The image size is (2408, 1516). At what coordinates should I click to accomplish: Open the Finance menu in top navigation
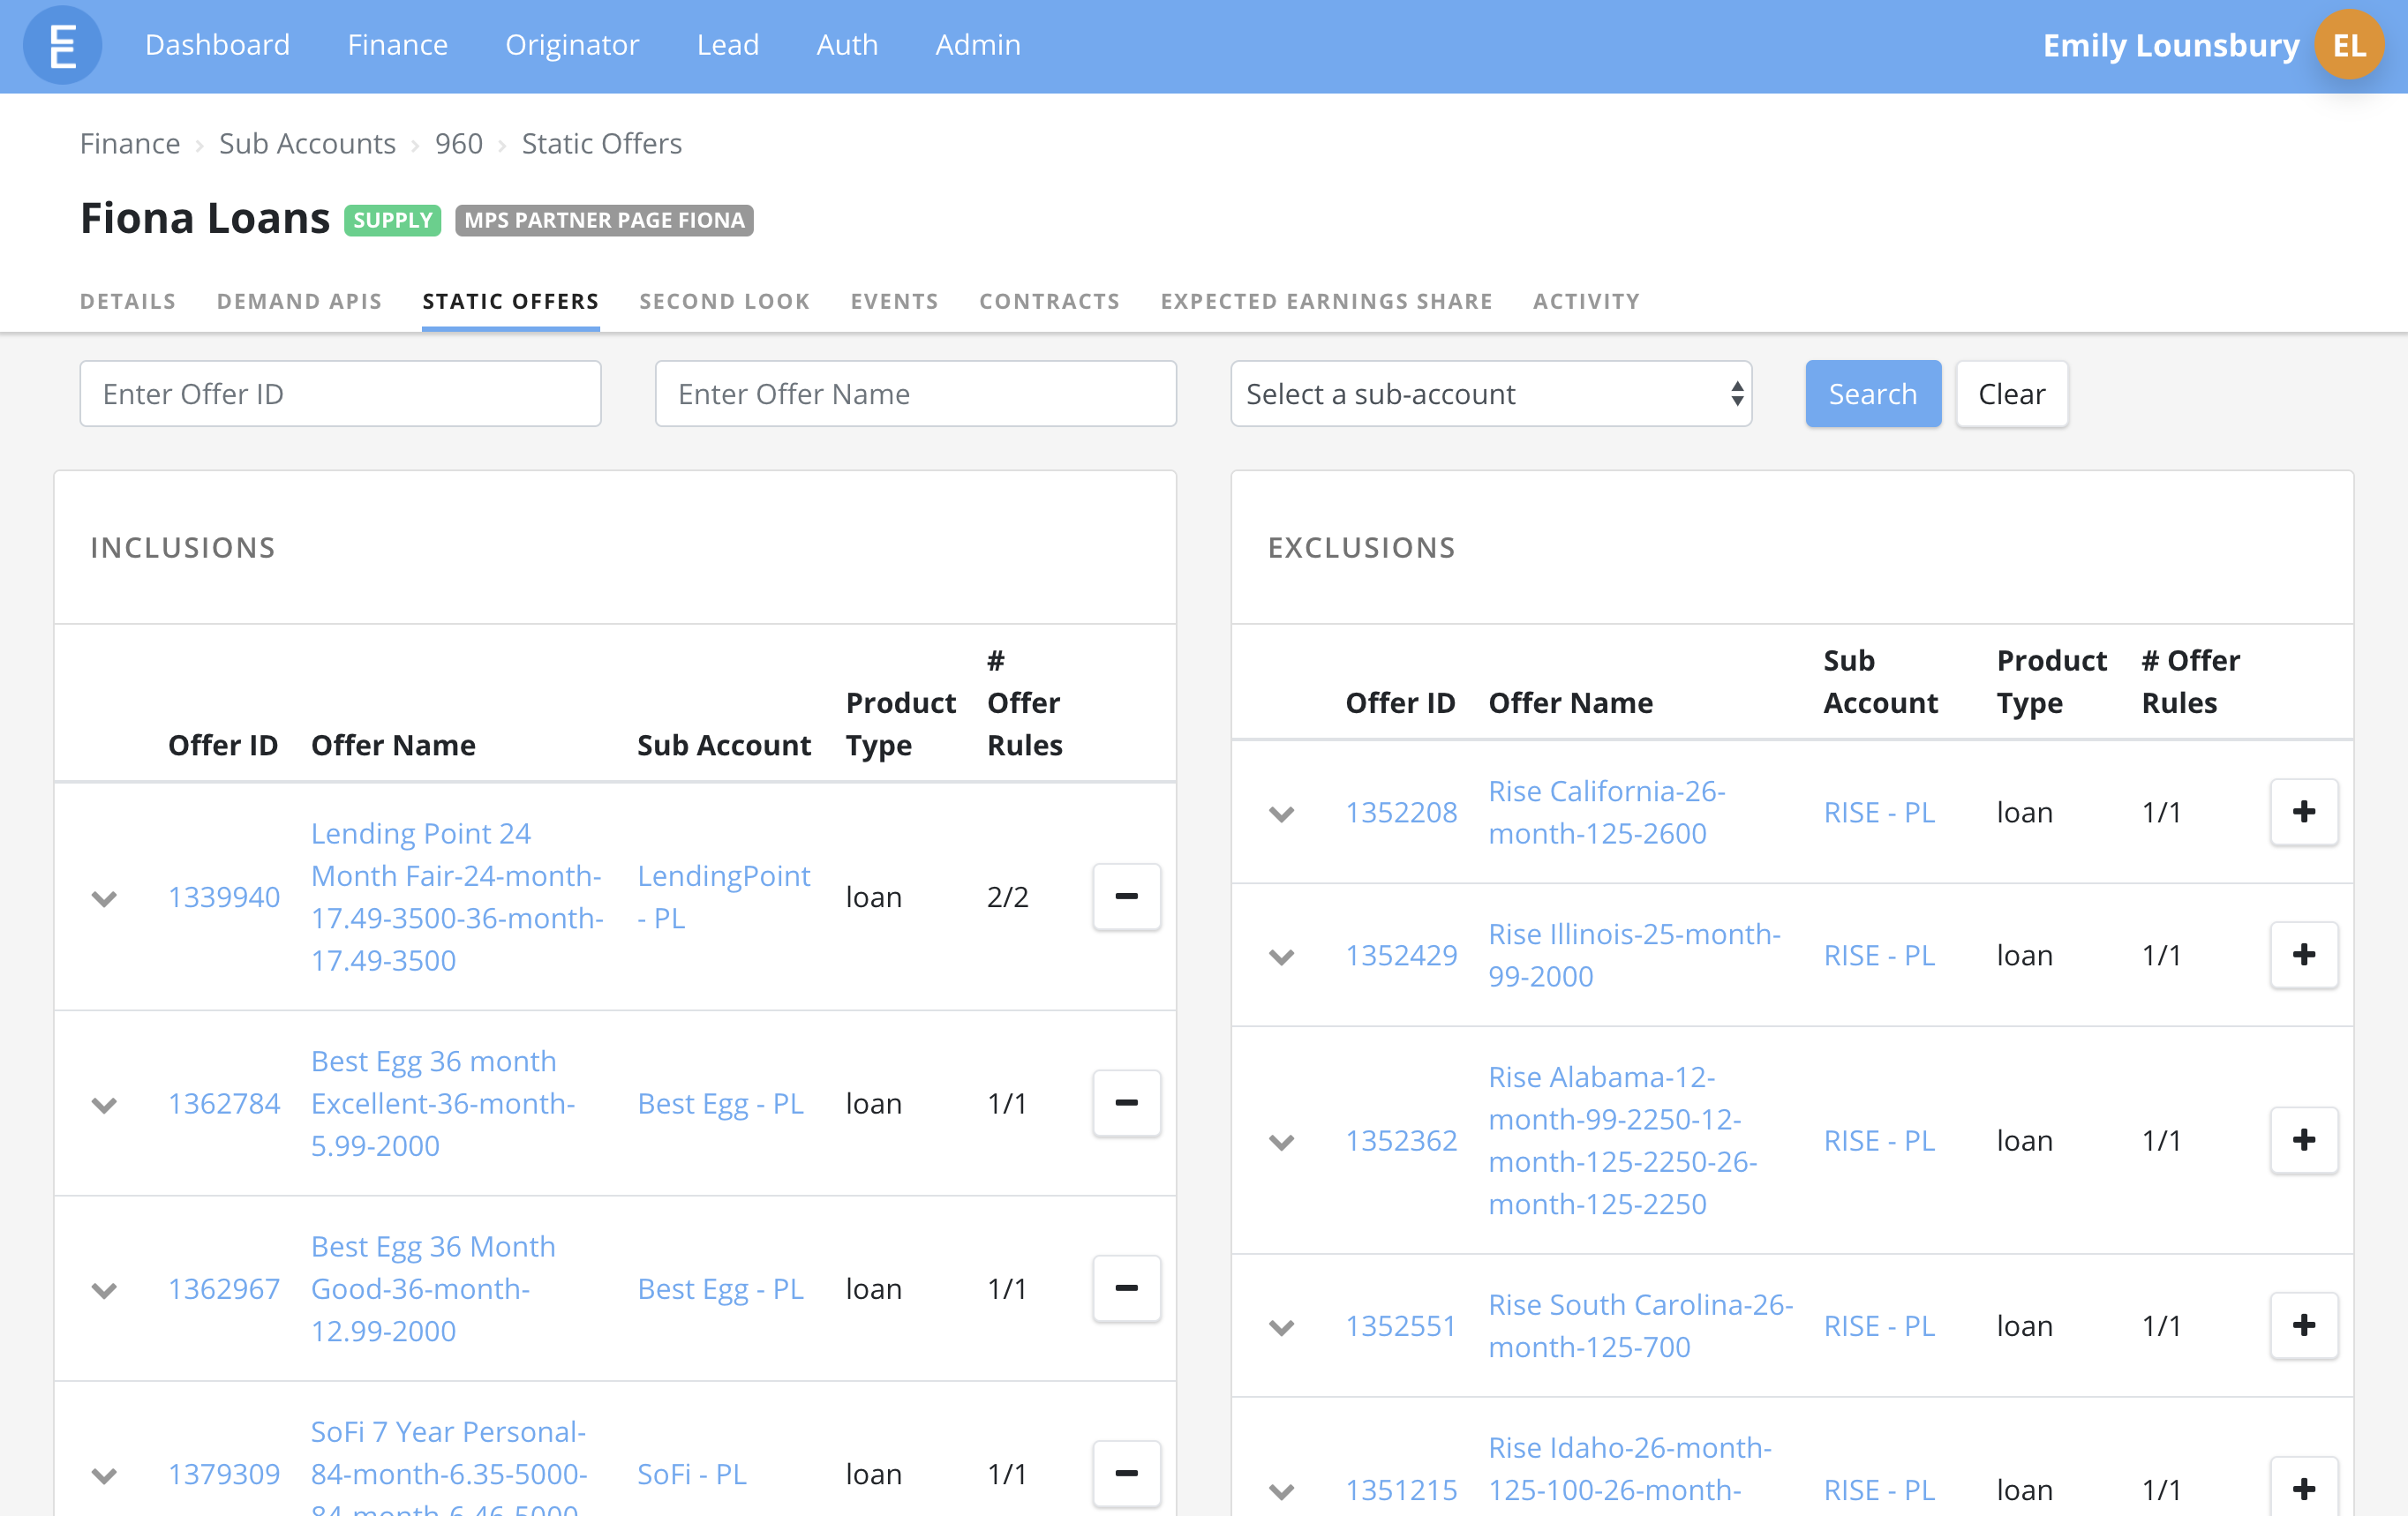[x=397, y=45]
